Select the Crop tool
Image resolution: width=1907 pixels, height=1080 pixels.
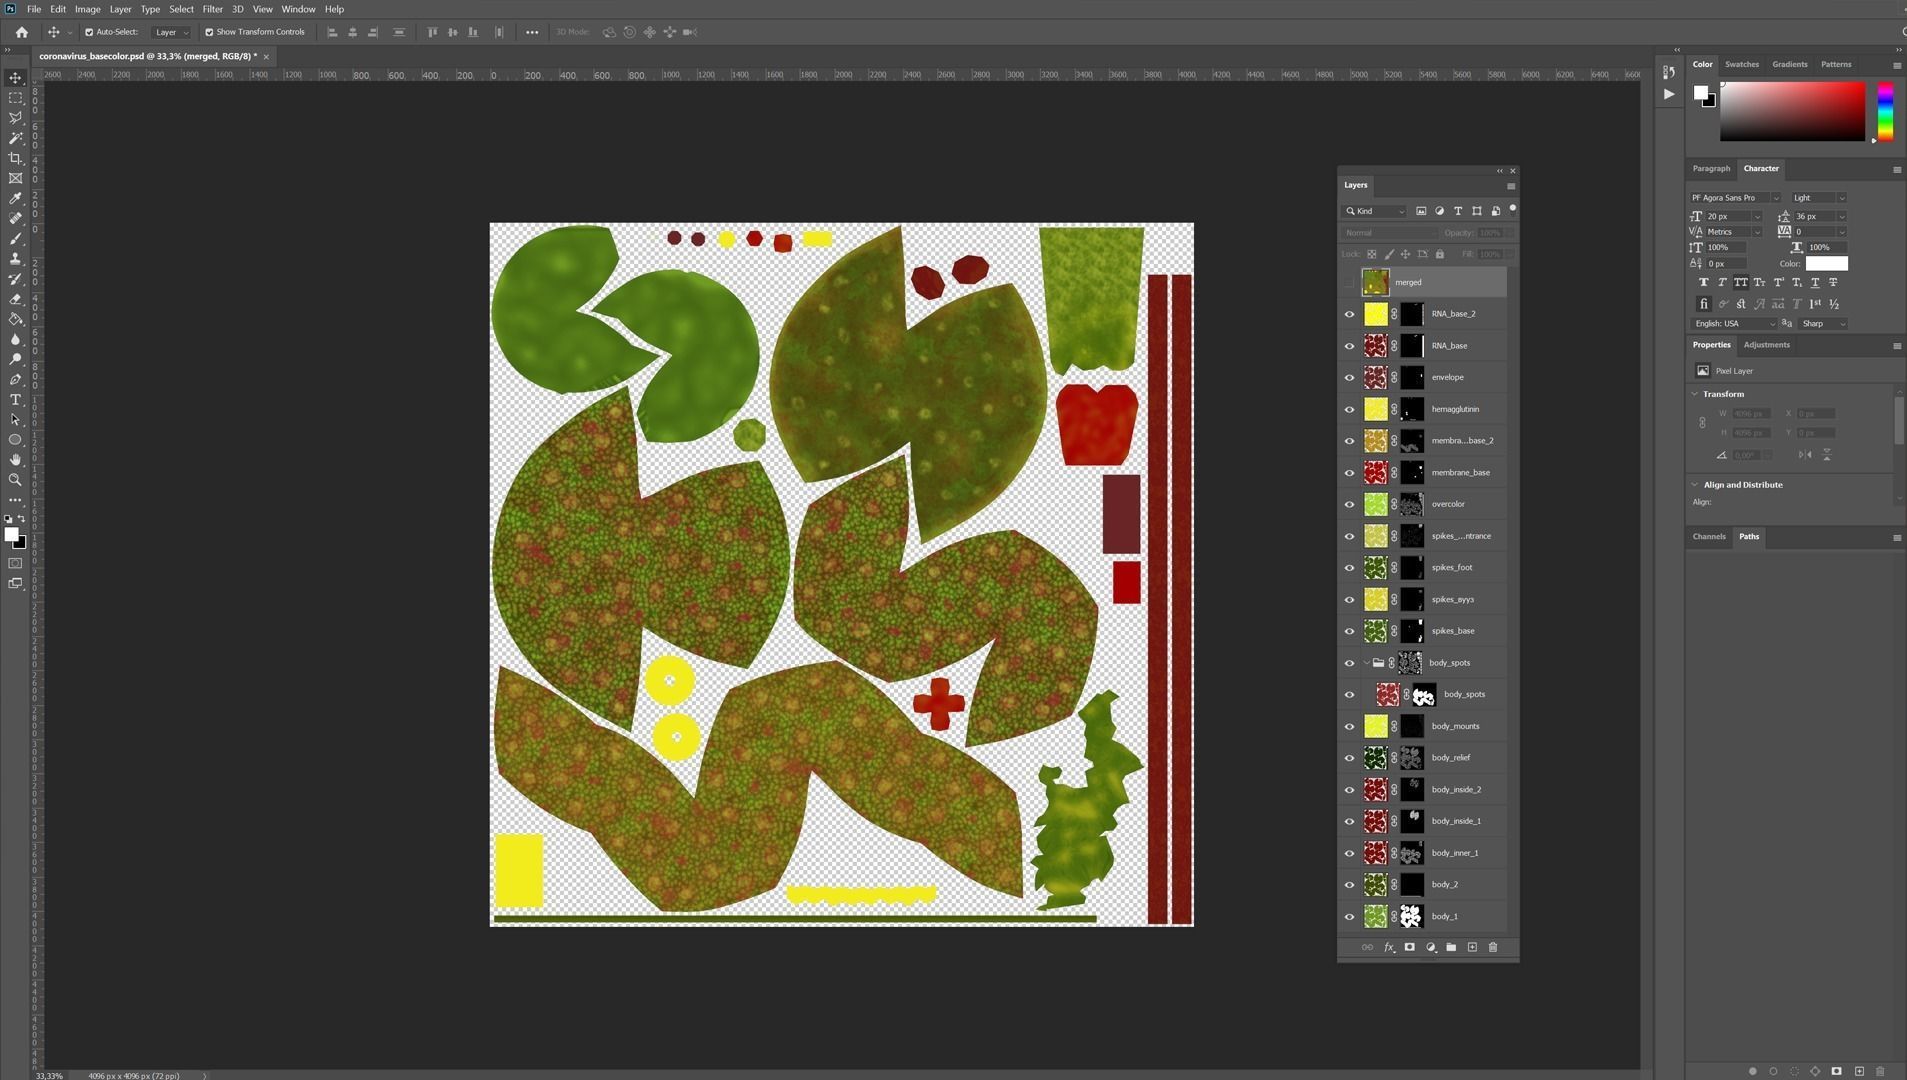(15, 158)
